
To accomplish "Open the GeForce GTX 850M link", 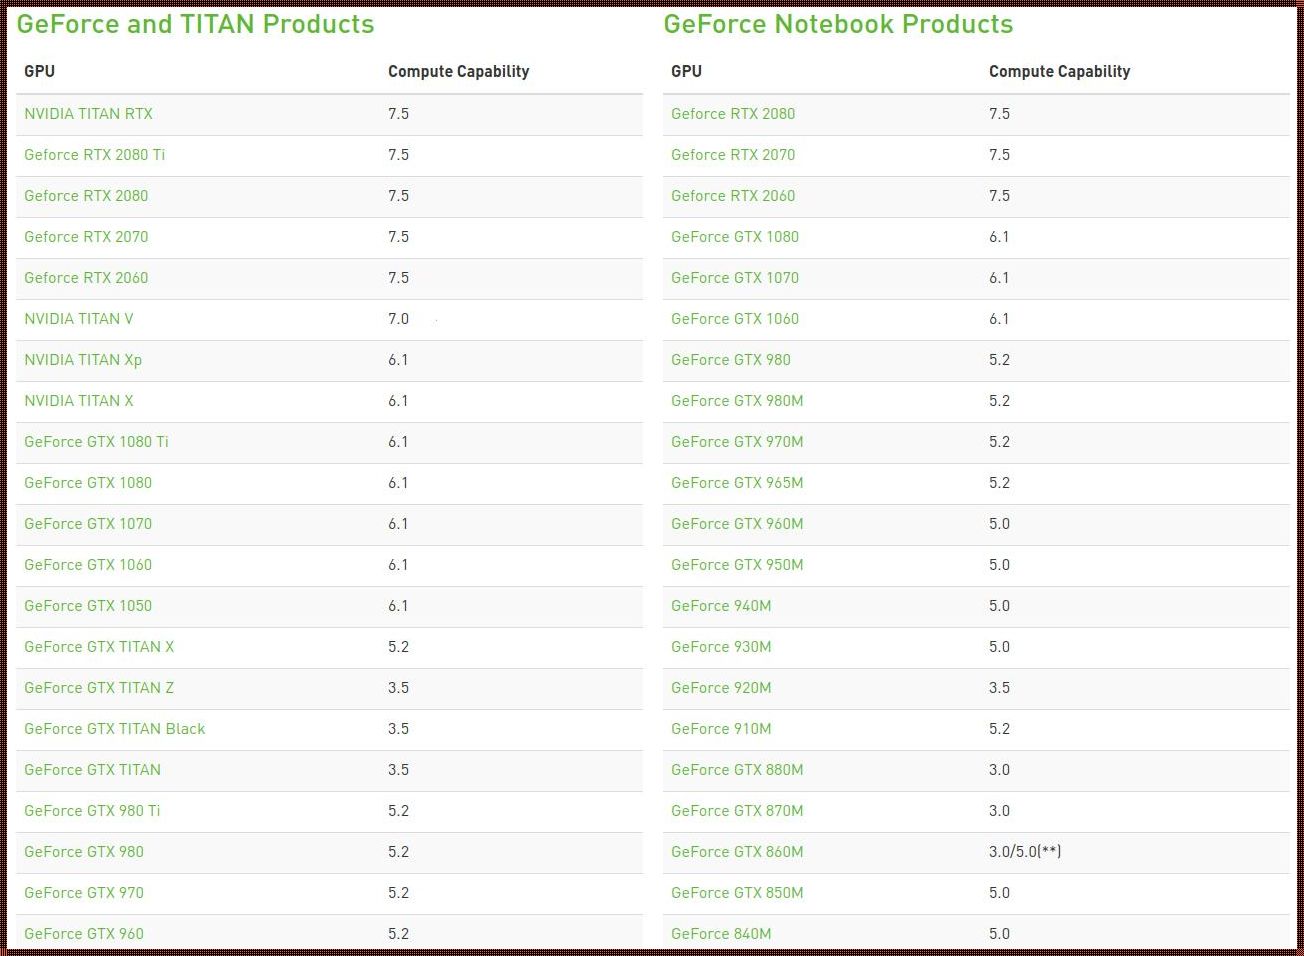I will pyautogui.click(x=737, y=893).
